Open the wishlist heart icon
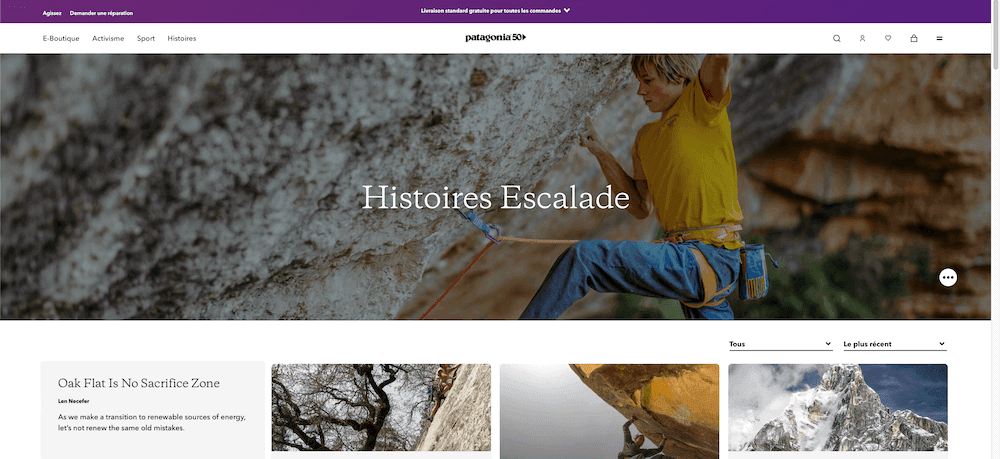This screenshot has height=459, width=1000. tap(888, 38)
